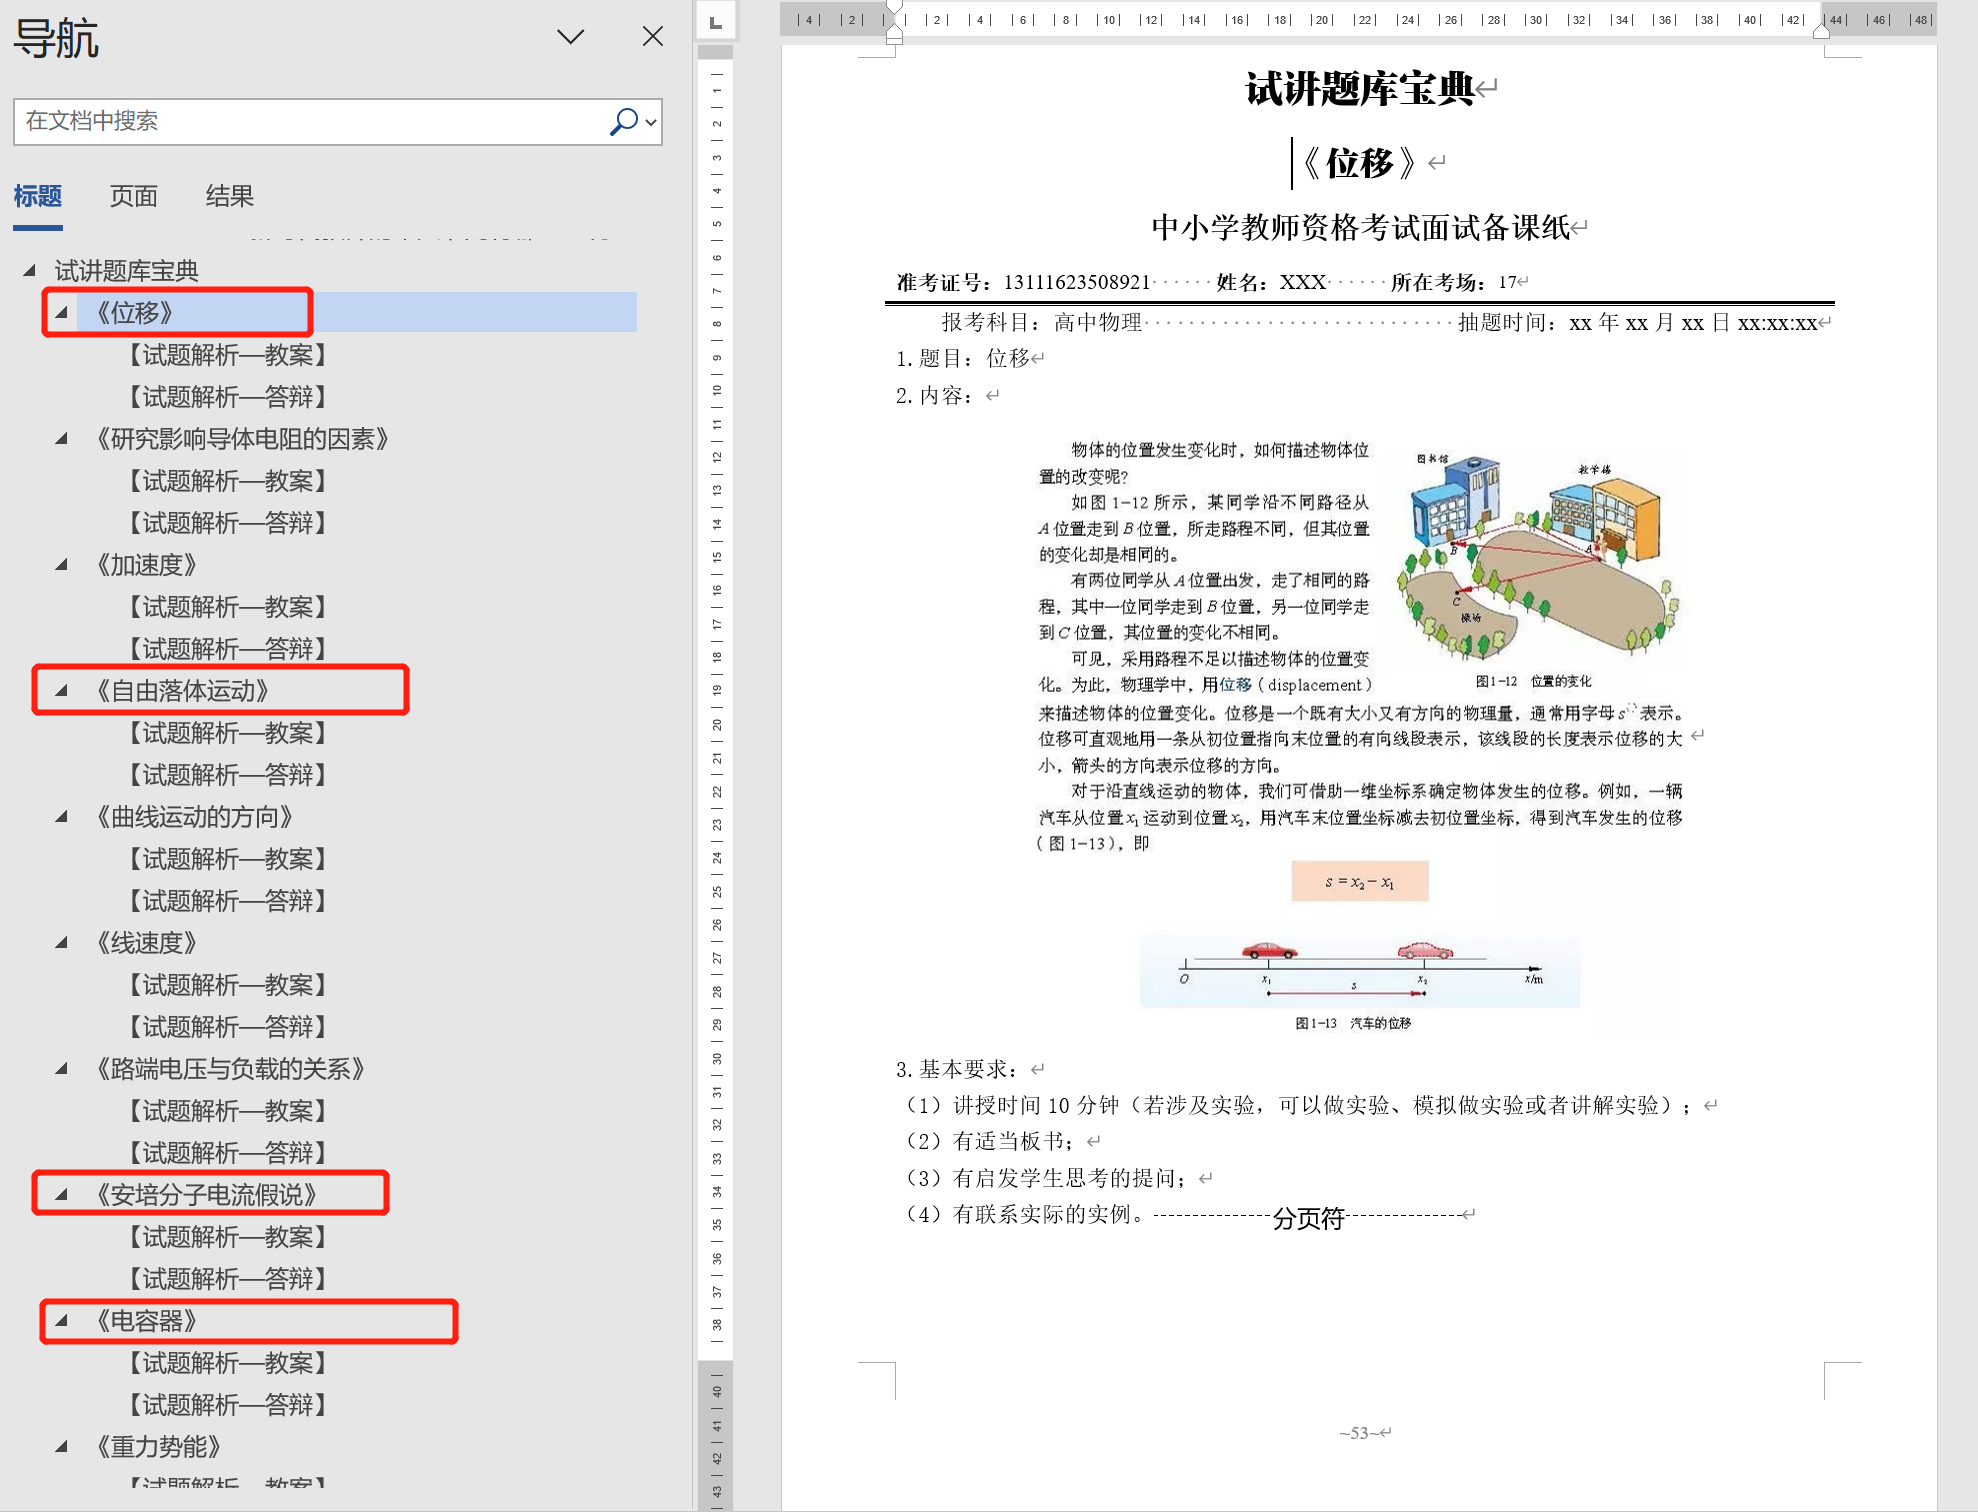Click the campus map figure 1-12 image

click(x=1538, y=558)
